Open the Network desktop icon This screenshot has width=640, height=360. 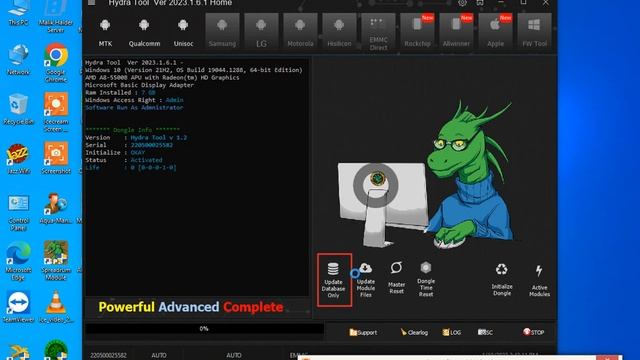[x=18, y=60]
